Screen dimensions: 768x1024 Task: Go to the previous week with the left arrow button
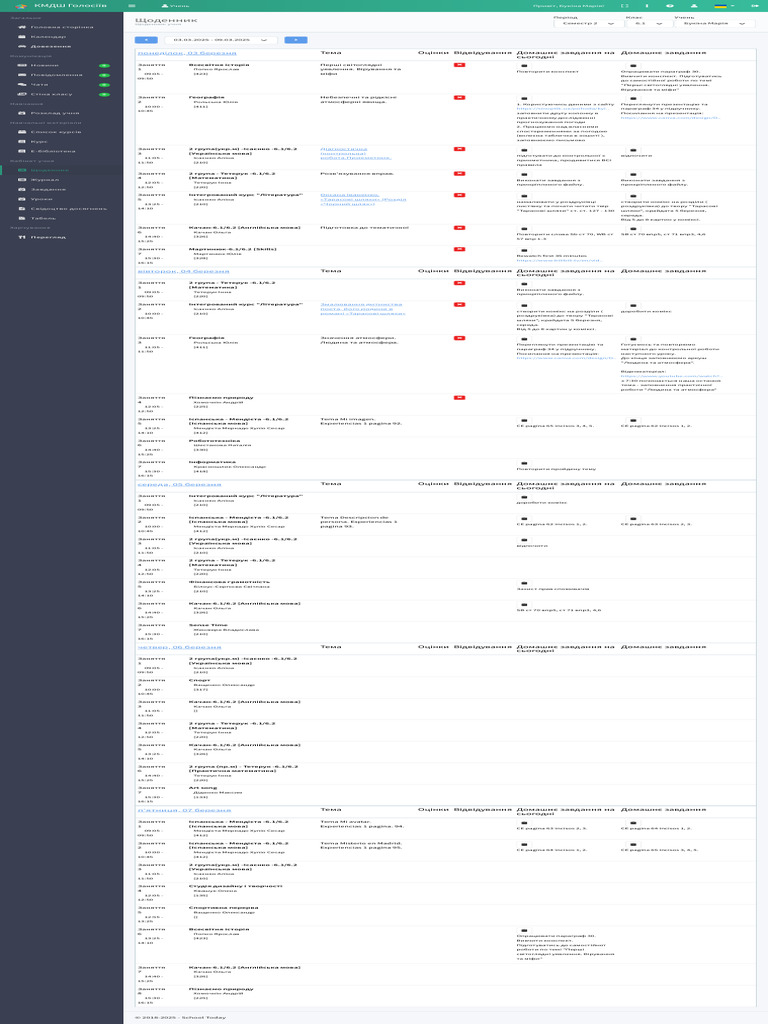tap(146, 40)
